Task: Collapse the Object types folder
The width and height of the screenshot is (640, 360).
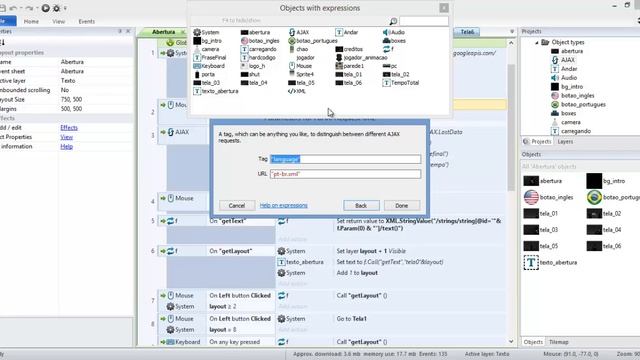Action: click(x=537, y=42)
